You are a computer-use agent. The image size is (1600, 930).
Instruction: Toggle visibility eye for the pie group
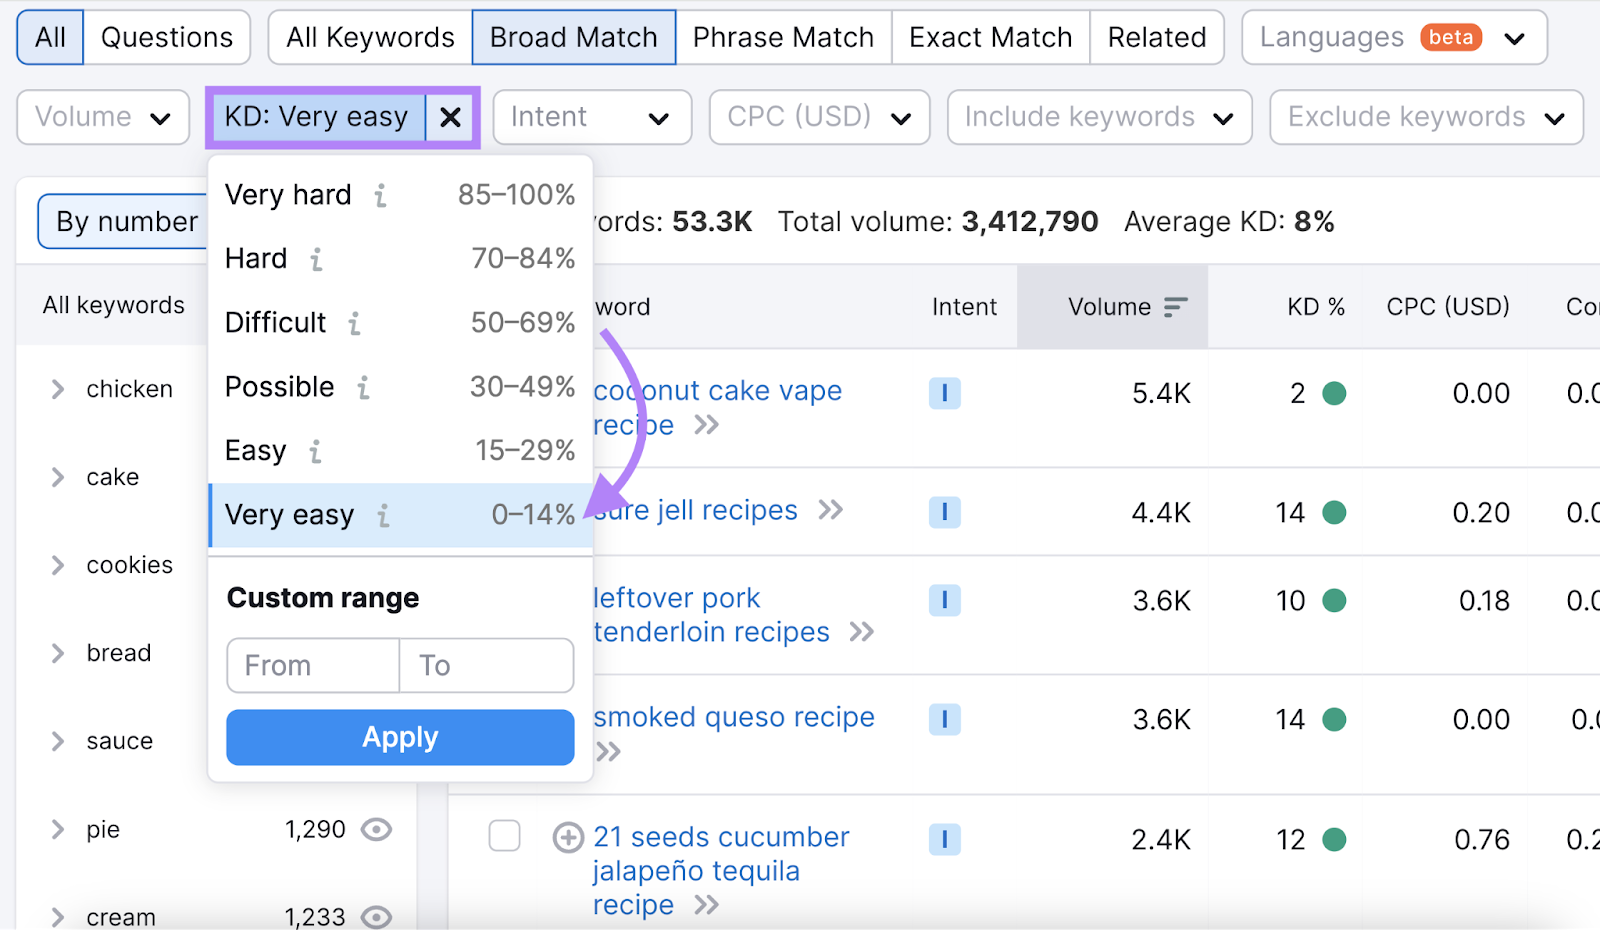point(378,829)
